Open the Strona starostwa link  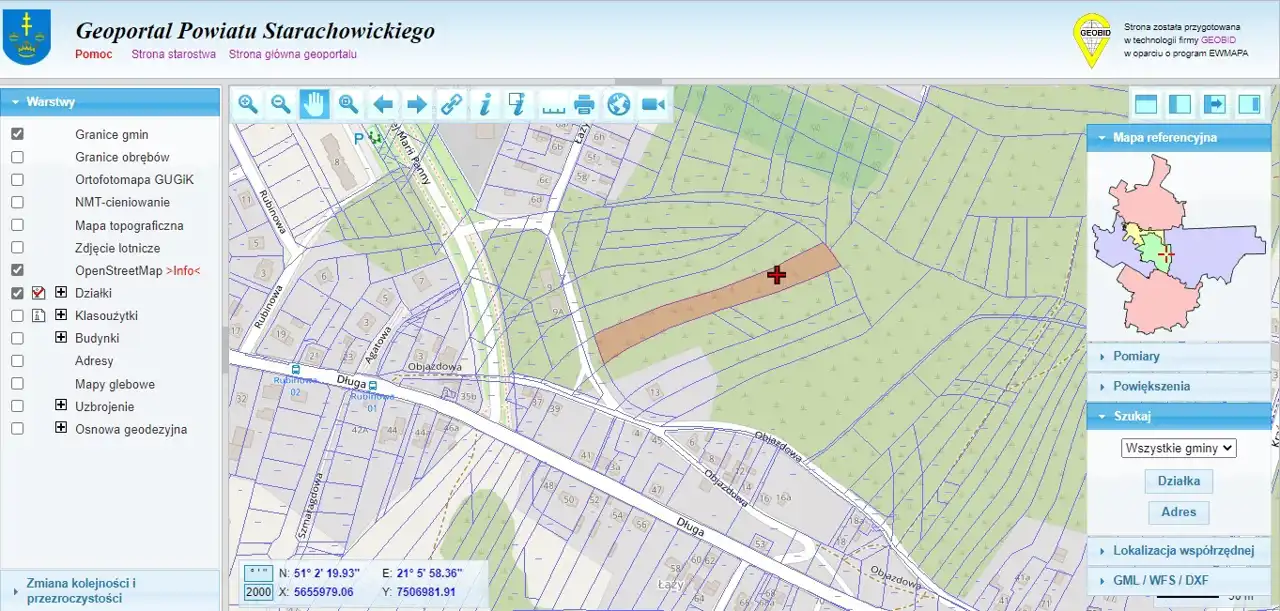(x=173, y=54)
